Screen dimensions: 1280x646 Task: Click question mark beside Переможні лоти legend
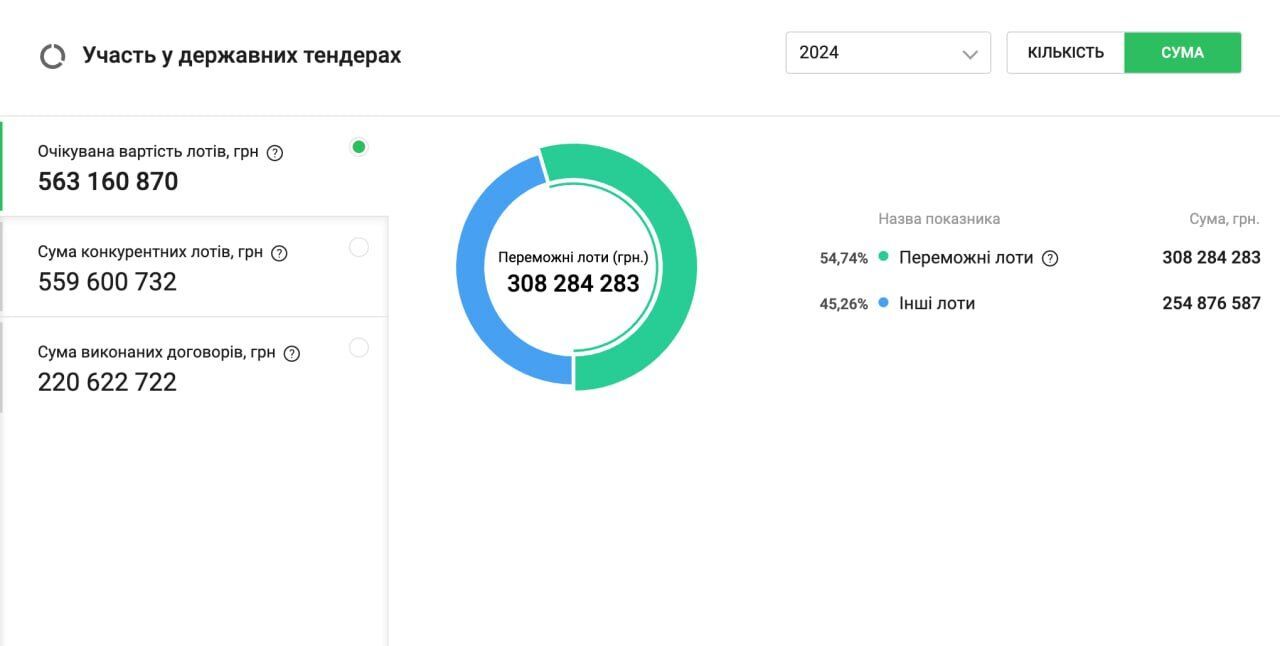click(1050, 258)
